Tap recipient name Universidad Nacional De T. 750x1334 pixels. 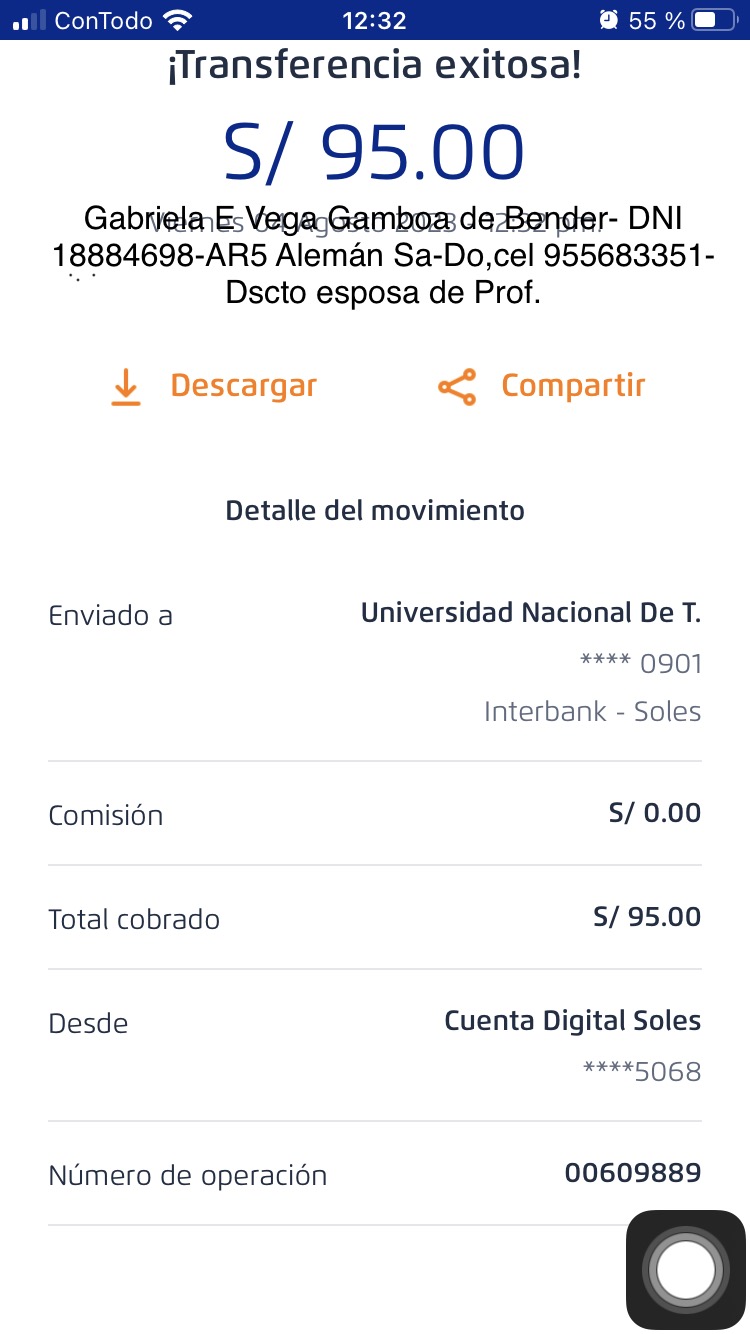click(x=530, y=613)
